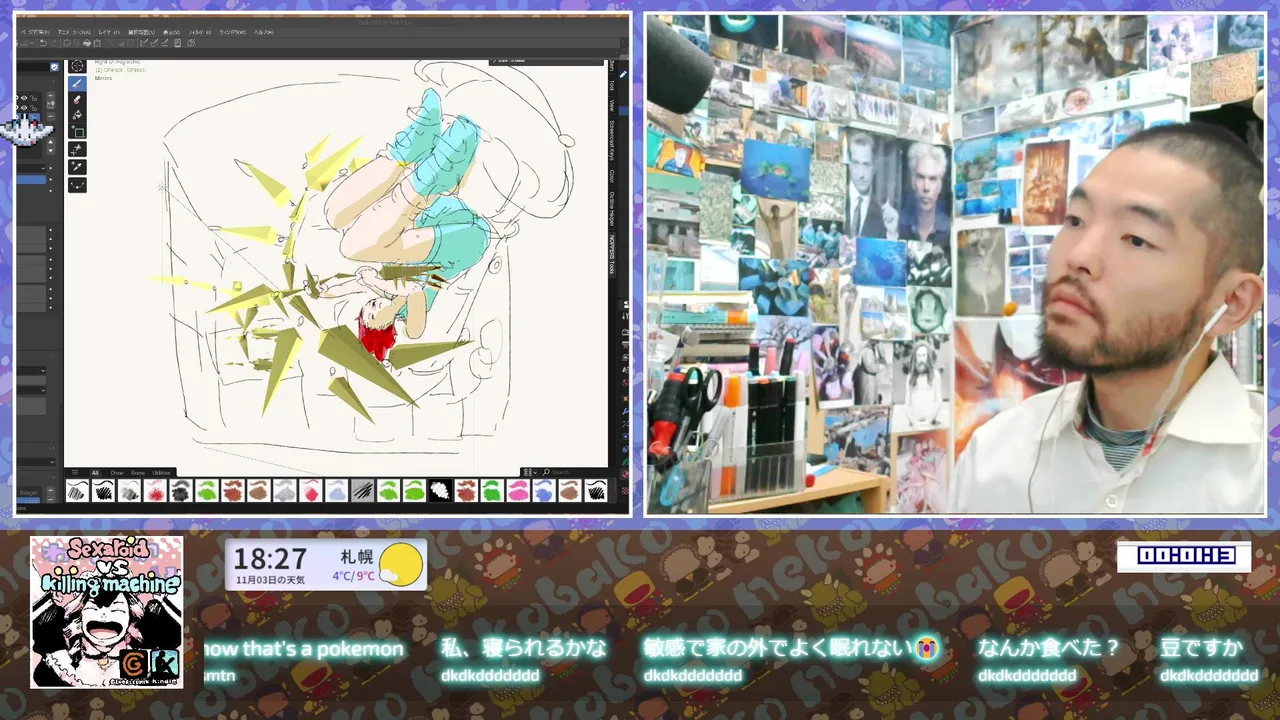The width and height of the screenshot is (1280, 720).
Task: Open the ヘルプ menu
Action: coord(263,32)
